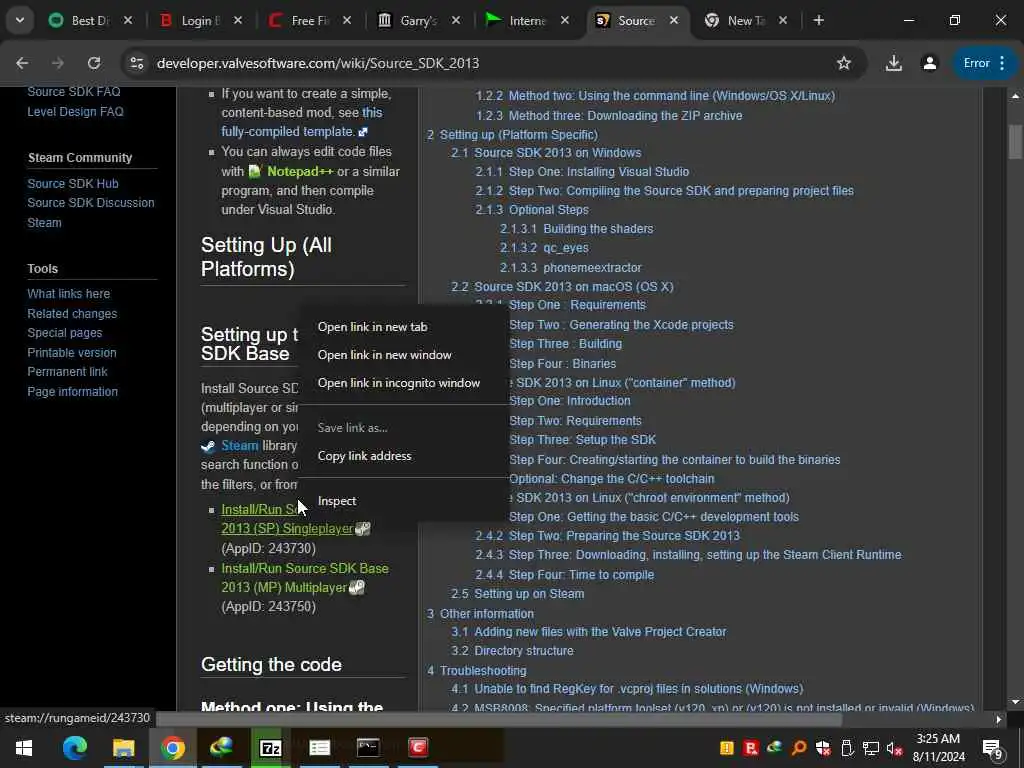Viewport: 1024px width, 768px height.
Task: Jump to 2.1.3.1 Building the shaders
Action: [x=576, y=229]
